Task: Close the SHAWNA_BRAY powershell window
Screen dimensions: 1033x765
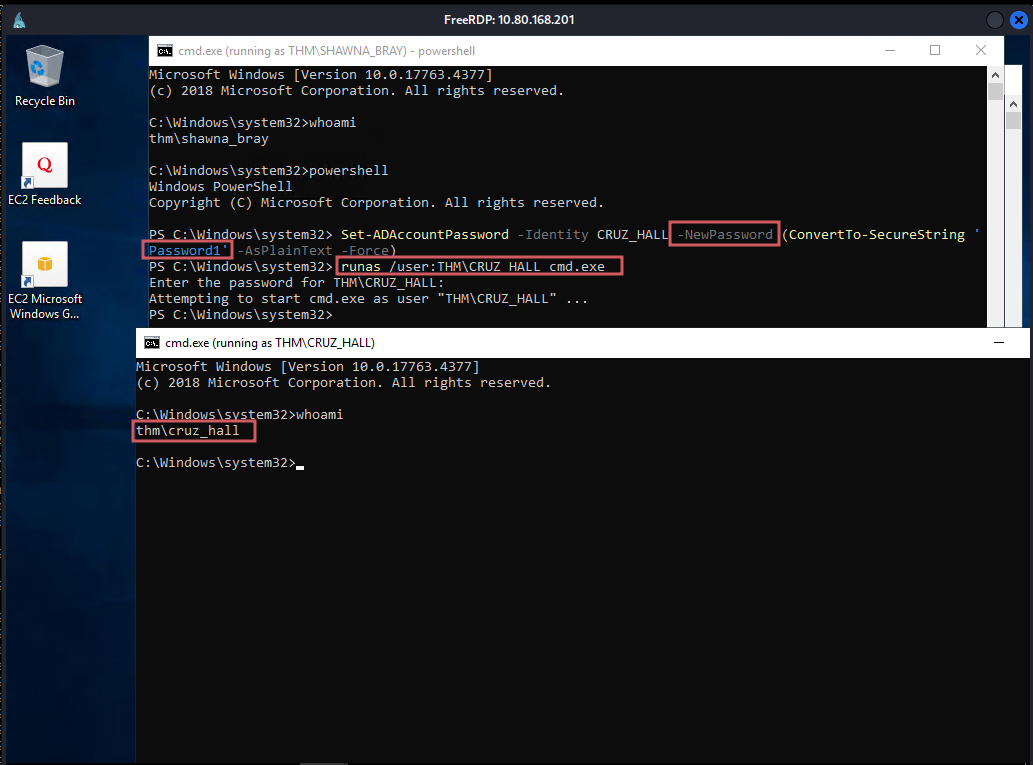Action: (x=979, y=51)
